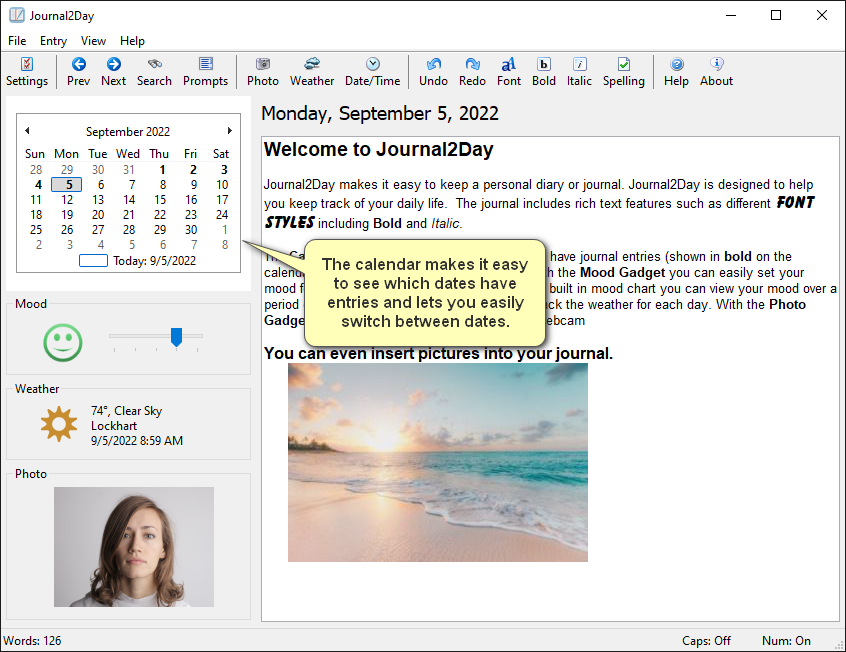Redo the last action
The width and height of the screenshot is (846, 652).
(472, 72)
